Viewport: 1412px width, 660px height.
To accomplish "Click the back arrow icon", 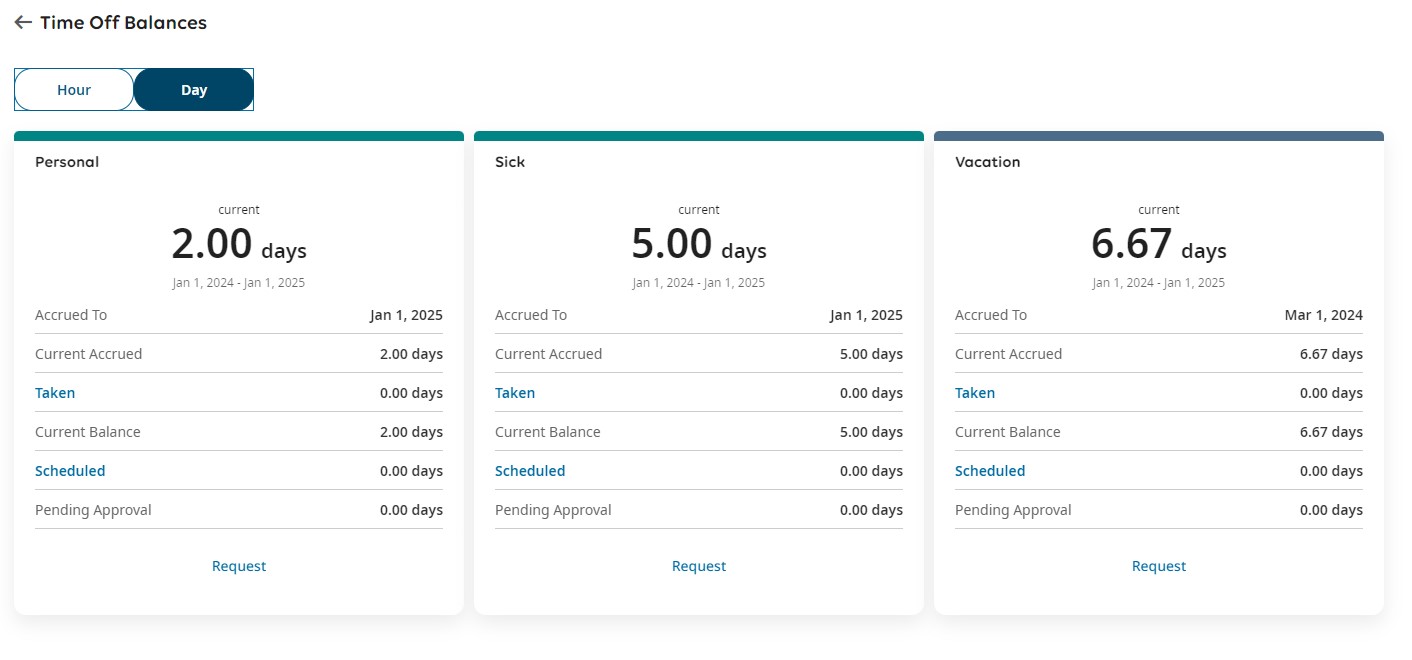I will 23,23.
